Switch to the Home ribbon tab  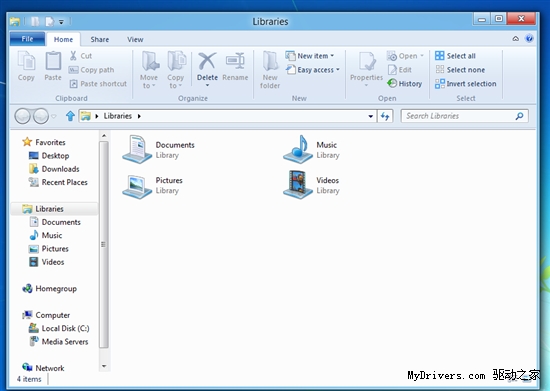[x=63, y=39]
